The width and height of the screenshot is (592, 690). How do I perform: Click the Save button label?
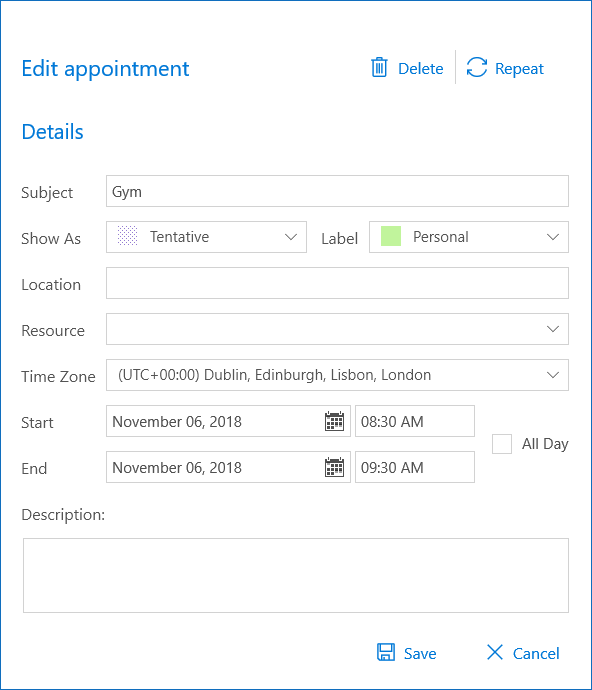tap(420, 653)
